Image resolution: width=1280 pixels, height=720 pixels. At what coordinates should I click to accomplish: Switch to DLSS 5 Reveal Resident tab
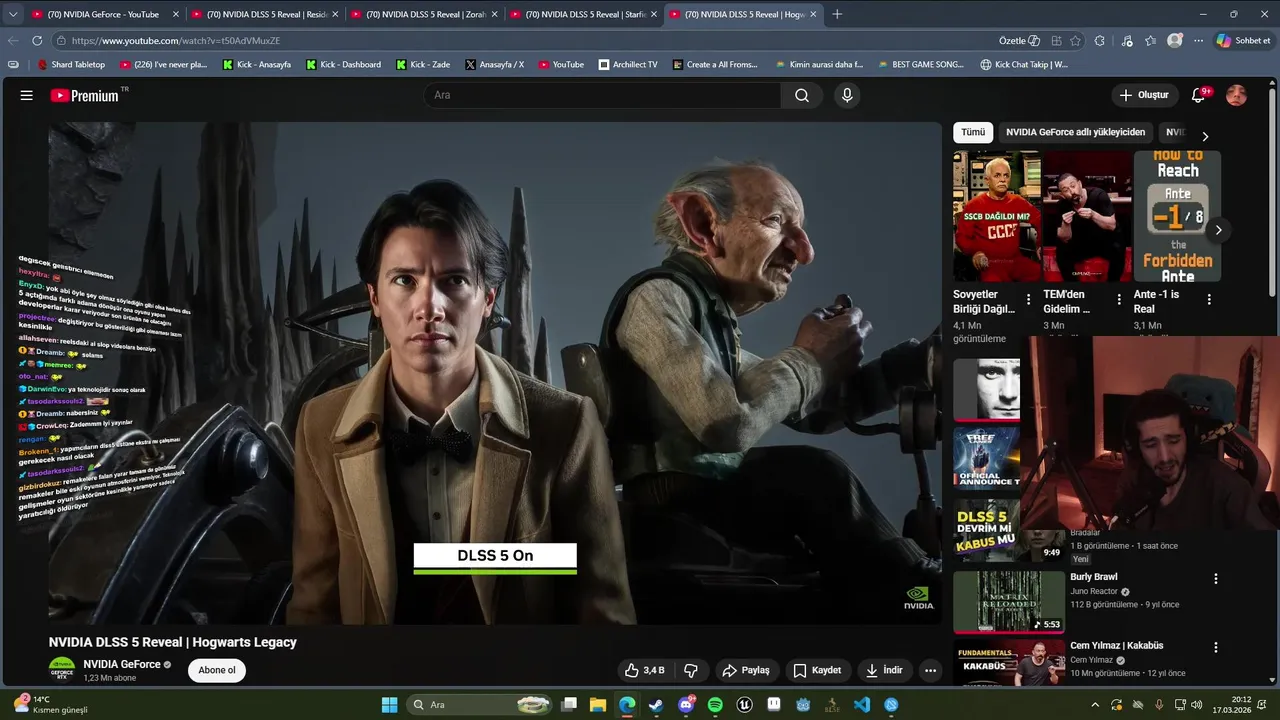point(264,14)
